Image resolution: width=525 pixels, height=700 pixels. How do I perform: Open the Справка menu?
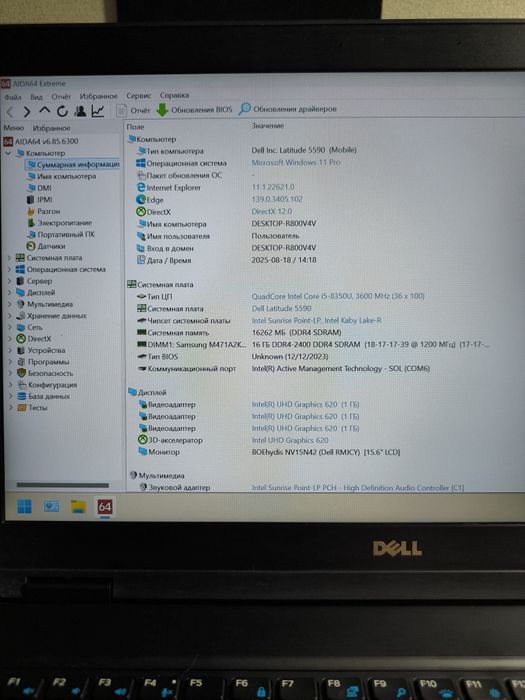tap(175, 95)
